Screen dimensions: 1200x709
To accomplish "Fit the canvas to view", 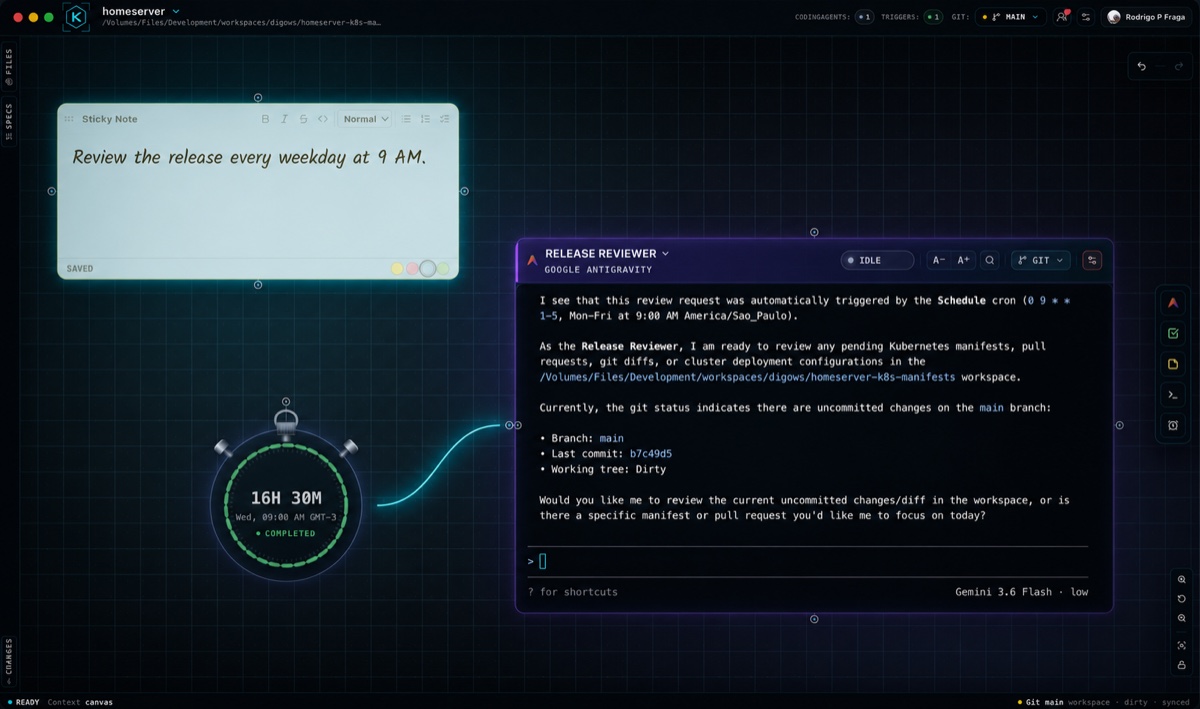I will (1182, 645).
